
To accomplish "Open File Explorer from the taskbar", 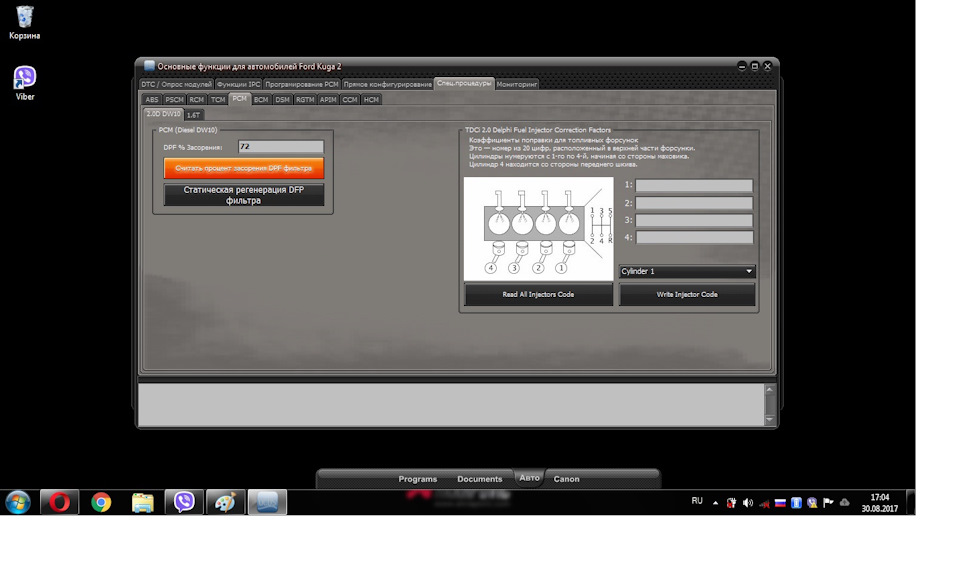I will point(143,502).
